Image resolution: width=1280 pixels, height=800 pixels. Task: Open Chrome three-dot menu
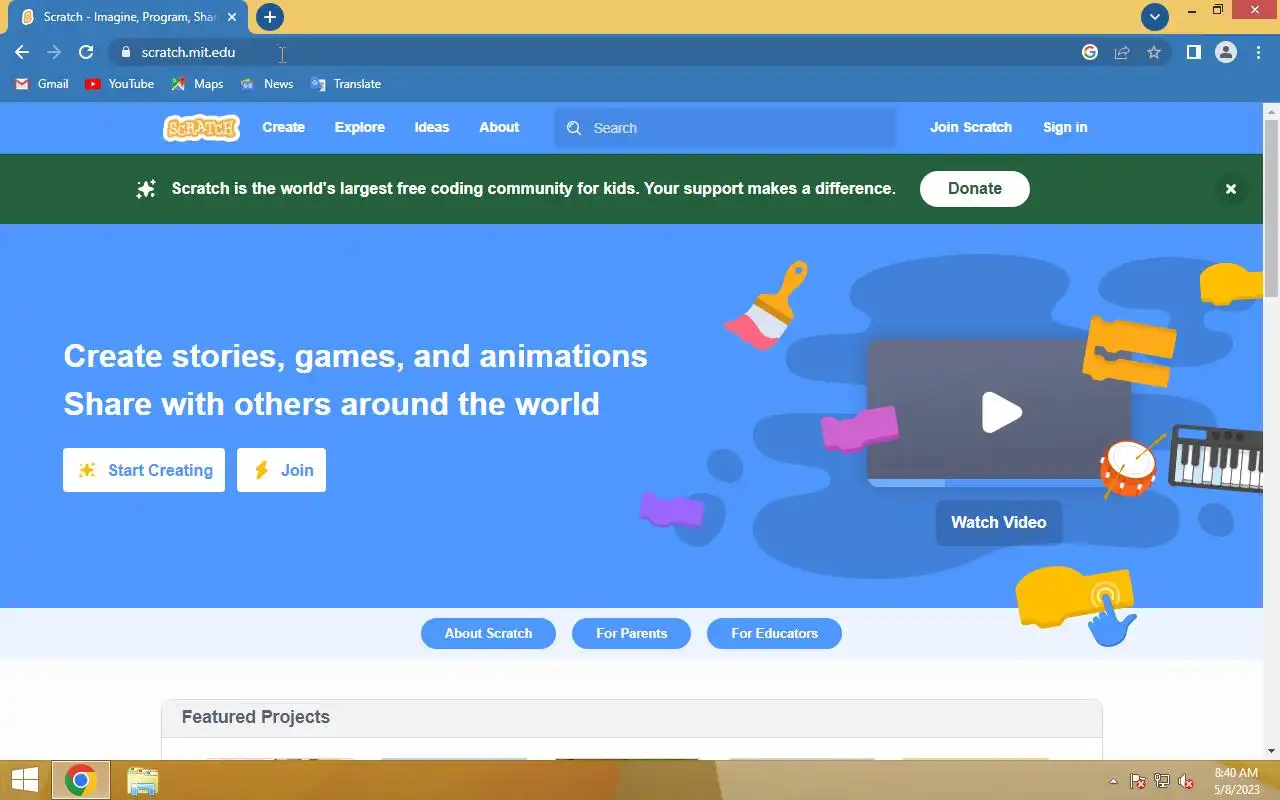[x=1258, y=52]
